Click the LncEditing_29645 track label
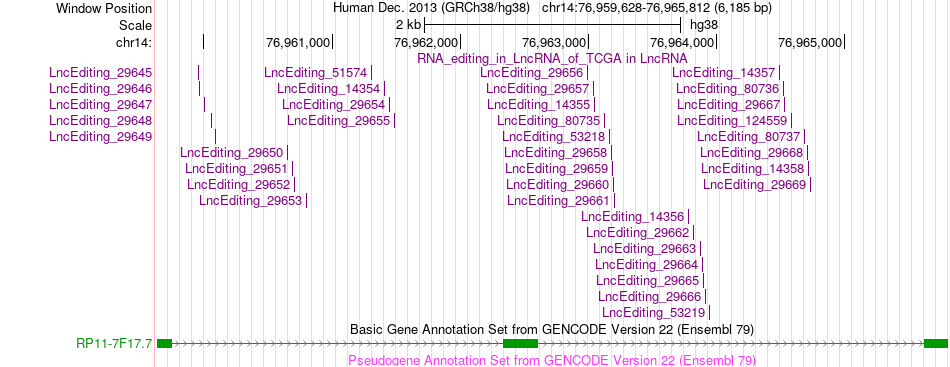This screenshot has width=950, height=367. click(101, 73)
